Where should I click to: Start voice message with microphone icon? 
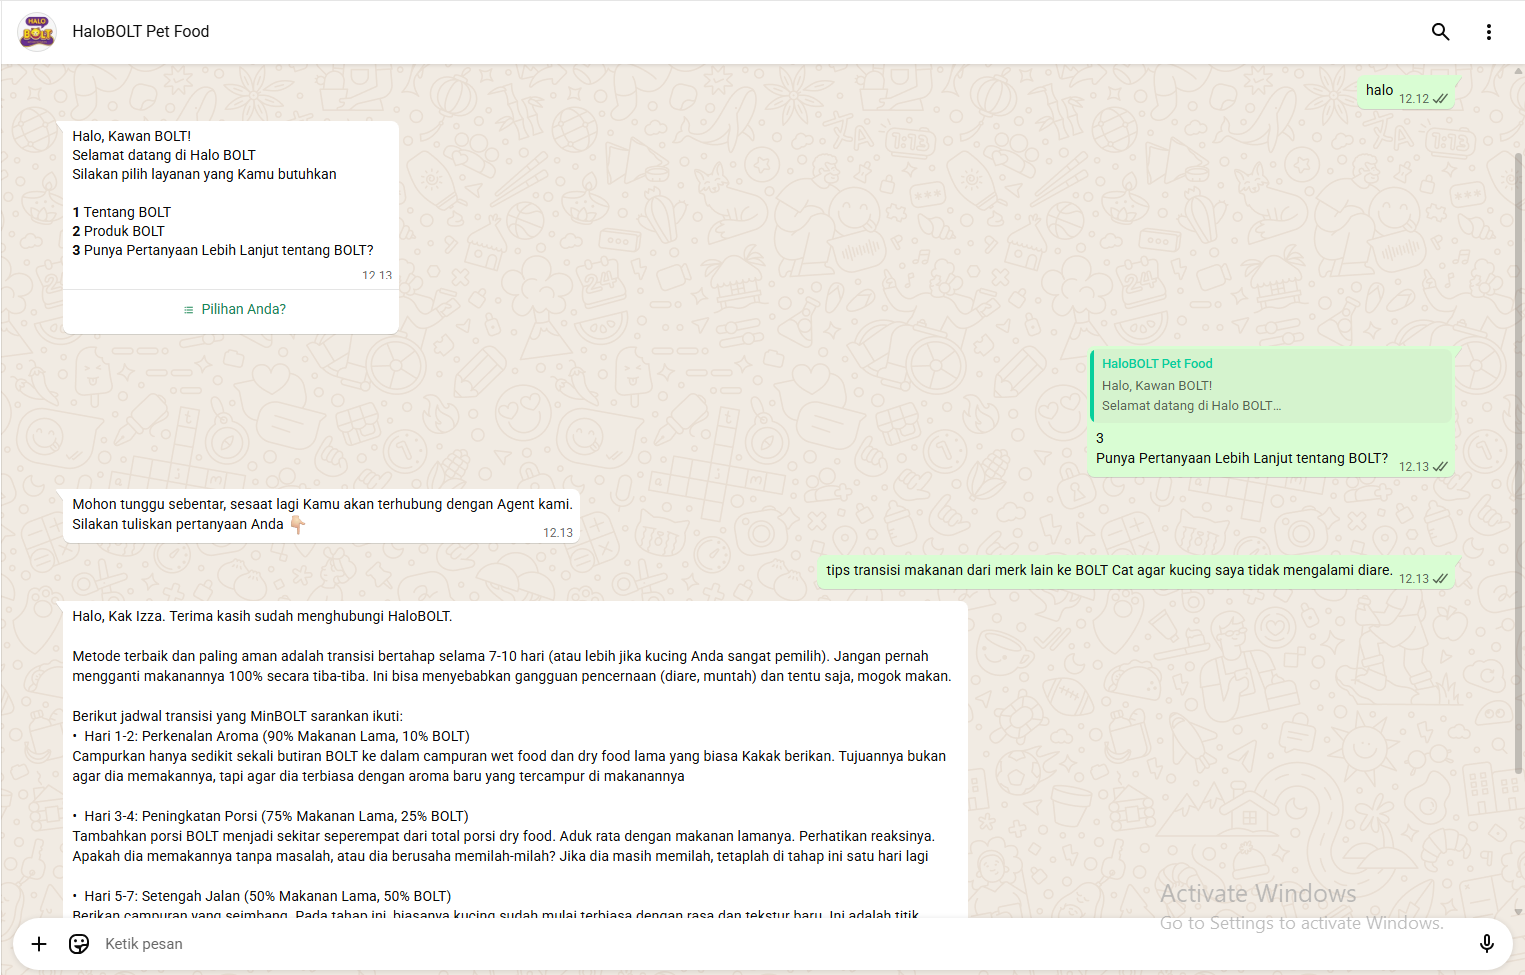[1486, 944]
